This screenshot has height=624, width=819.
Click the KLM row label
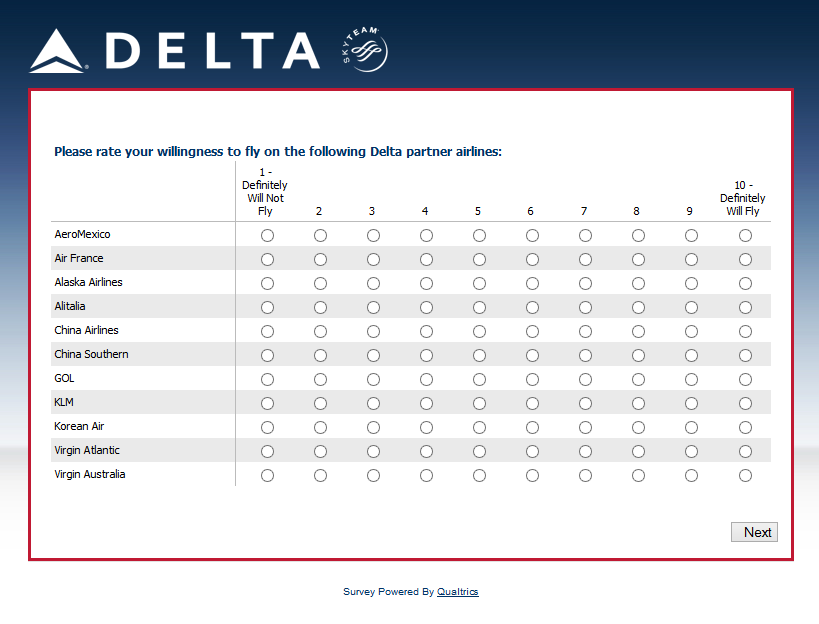64,402
